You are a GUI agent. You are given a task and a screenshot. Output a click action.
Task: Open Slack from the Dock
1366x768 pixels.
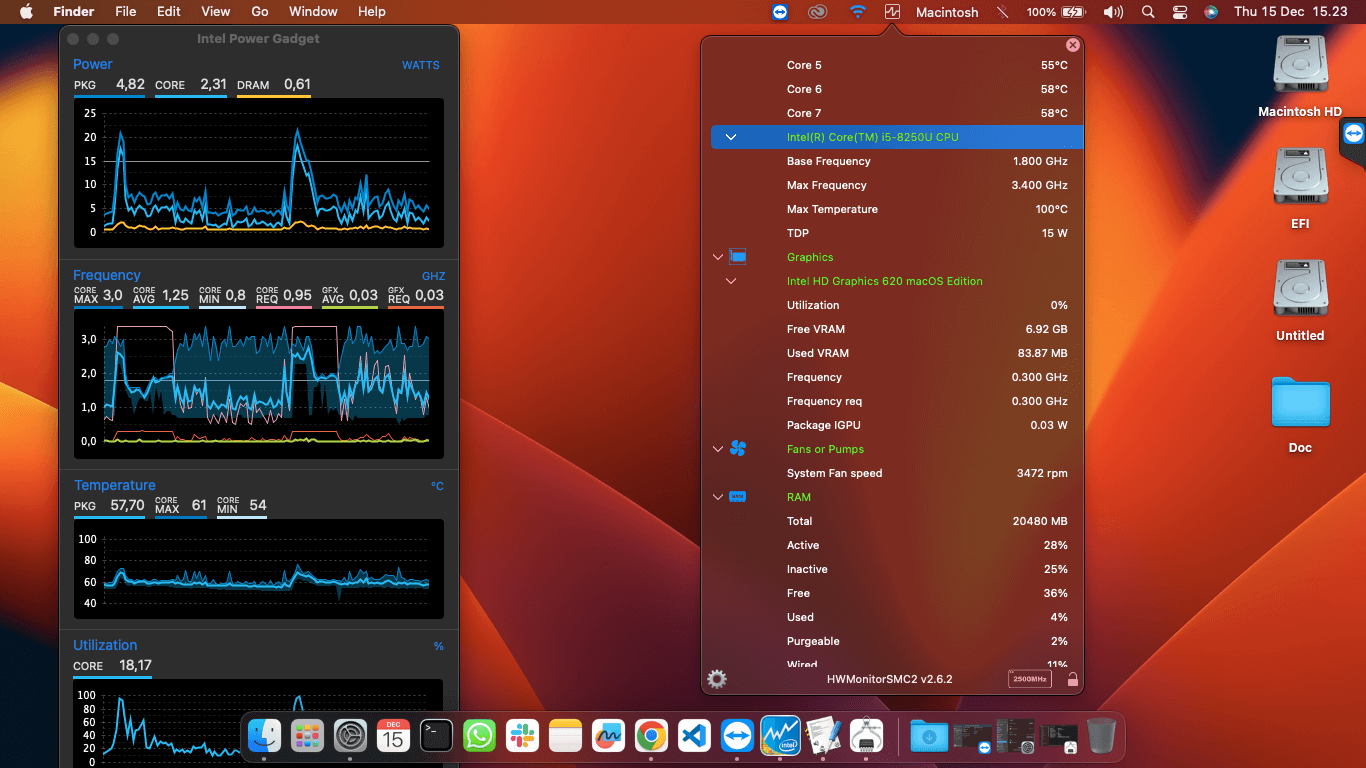522,737
